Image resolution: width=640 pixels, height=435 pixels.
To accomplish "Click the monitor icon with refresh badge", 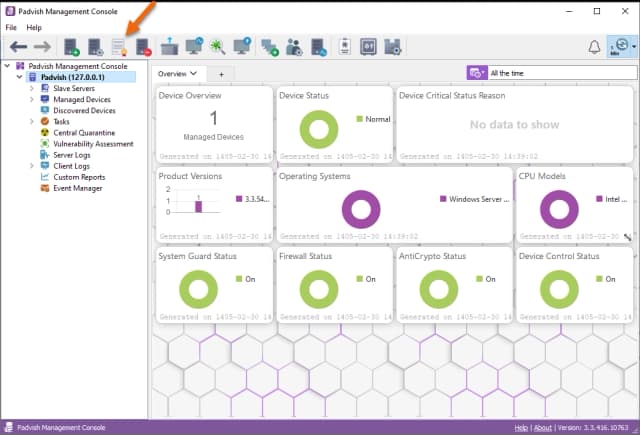I will (x=194, y=46).
